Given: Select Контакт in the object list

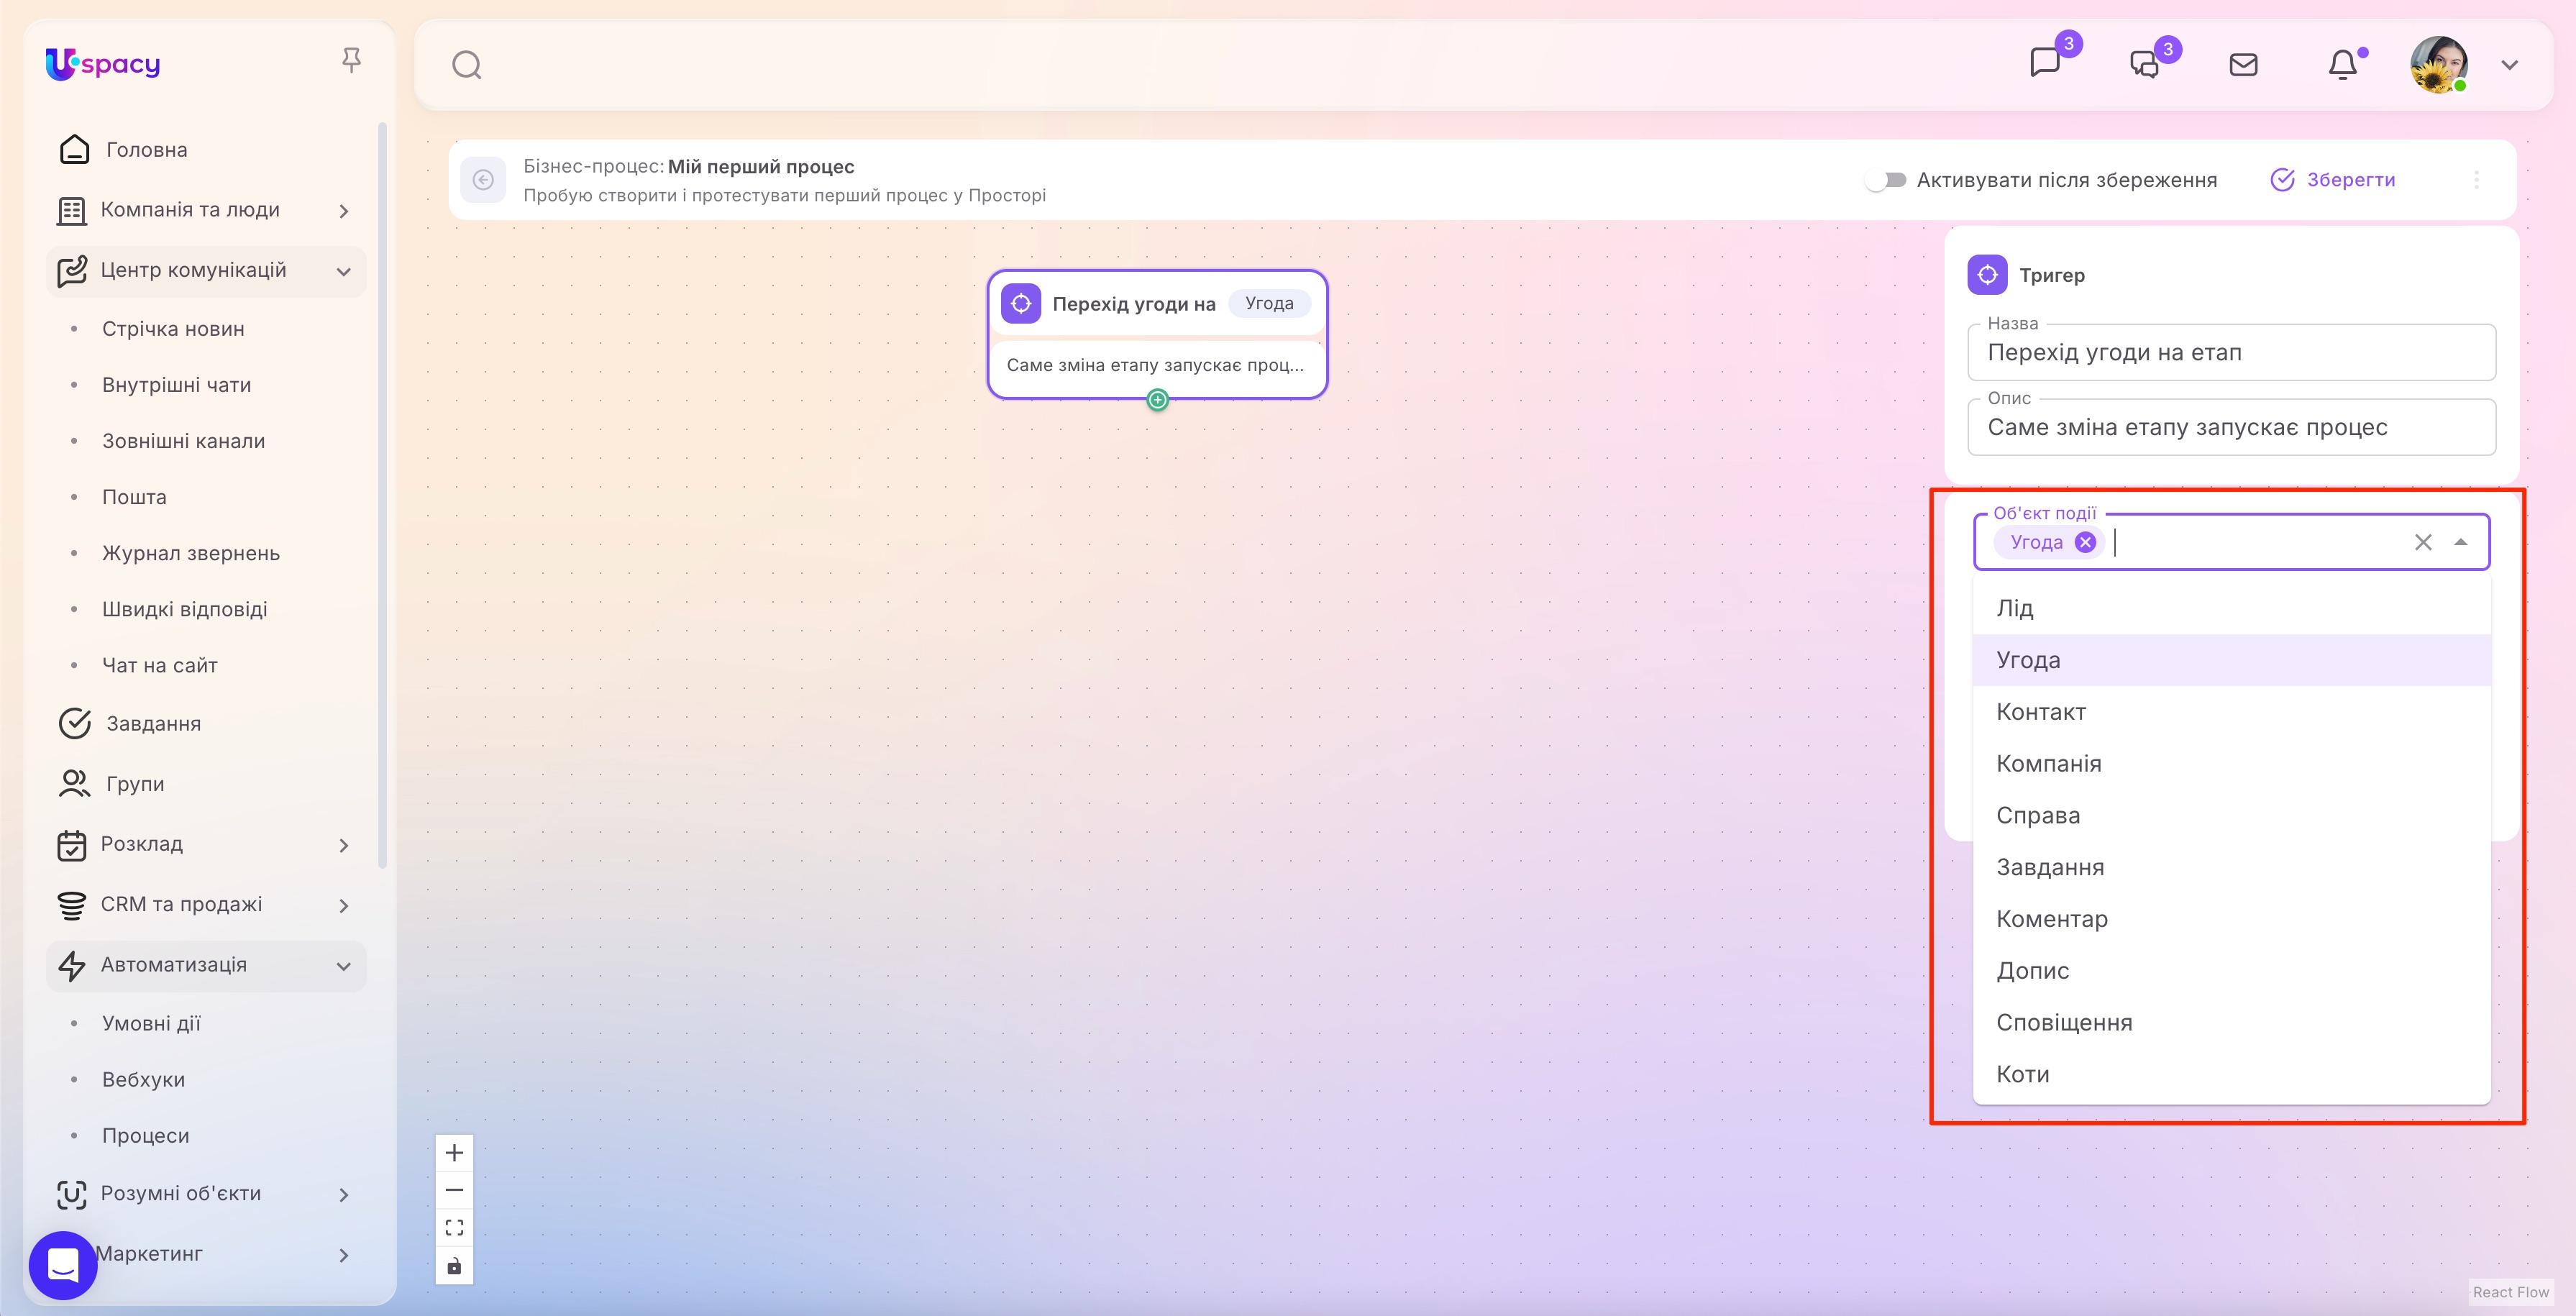Looking at the screenshot, I should (2040, 711).
